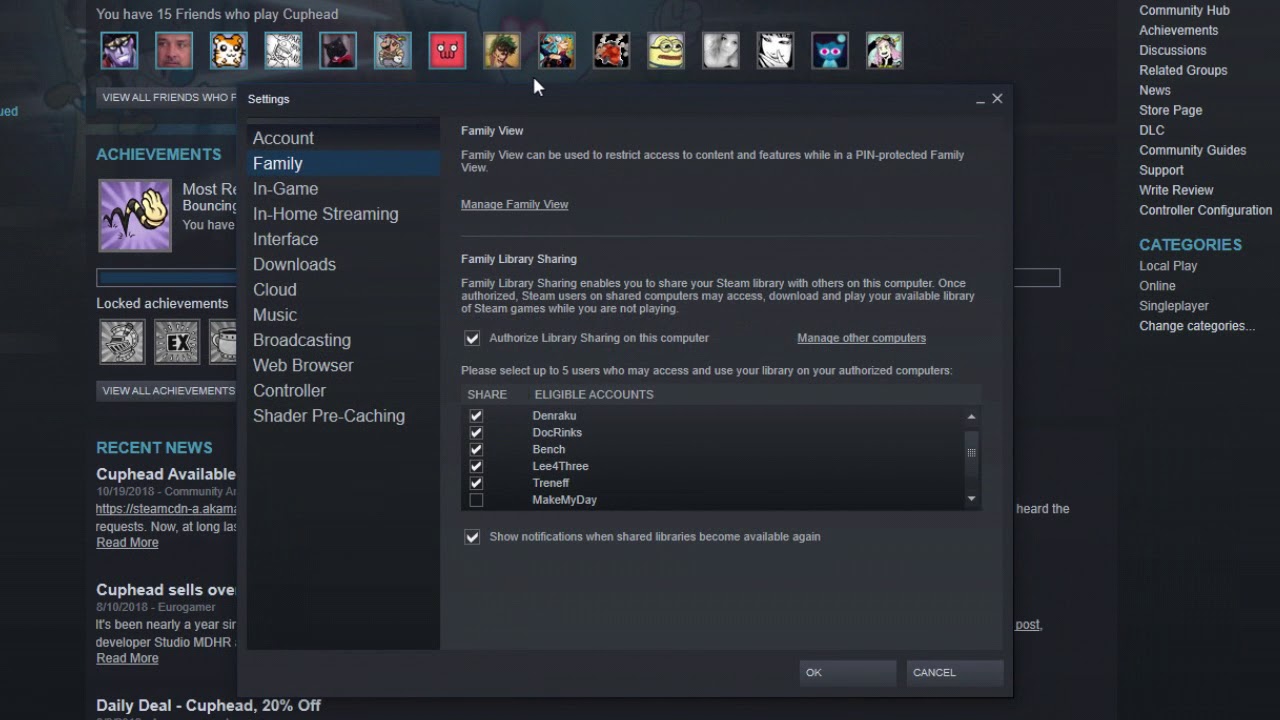The image size is (1280, 720).
Task: Click the View All Achievements button
Action: [x=168, y=391]
